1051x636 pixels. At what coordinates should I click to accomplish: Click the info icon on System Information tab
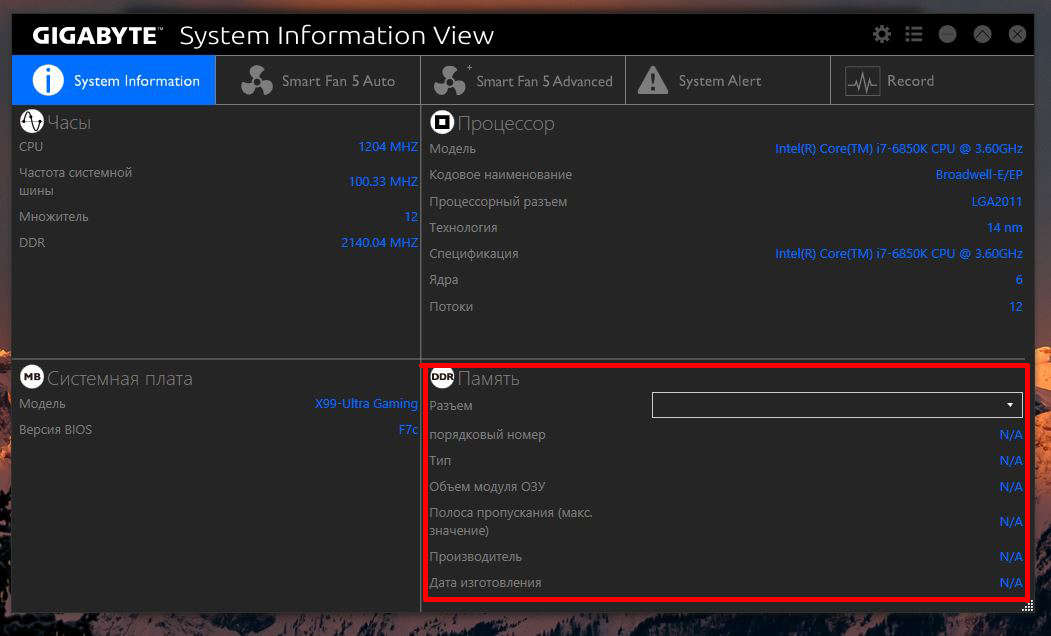pyautogui.click(x=48, y=80)
